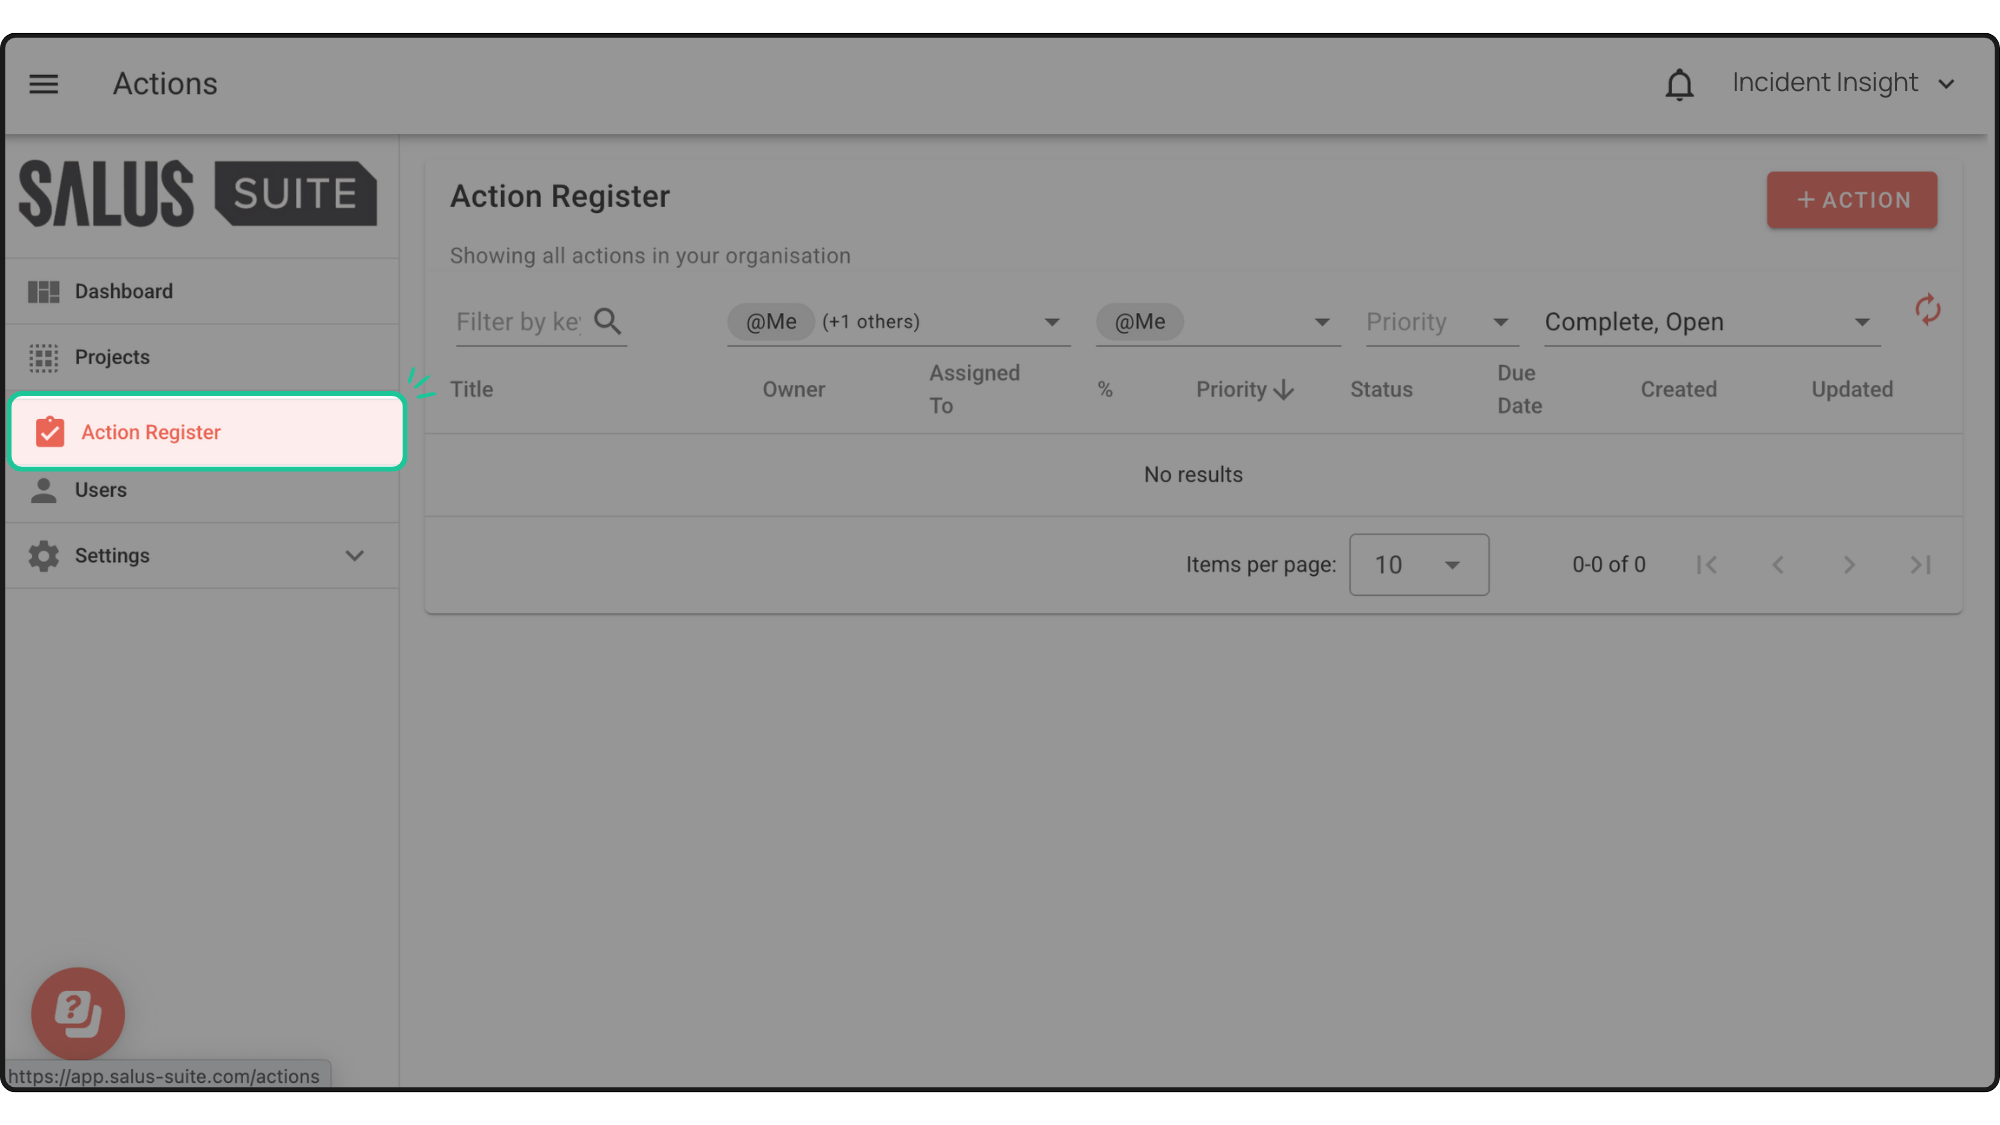
Task: Click the + ACTION button
Action: coord(1851,200)
